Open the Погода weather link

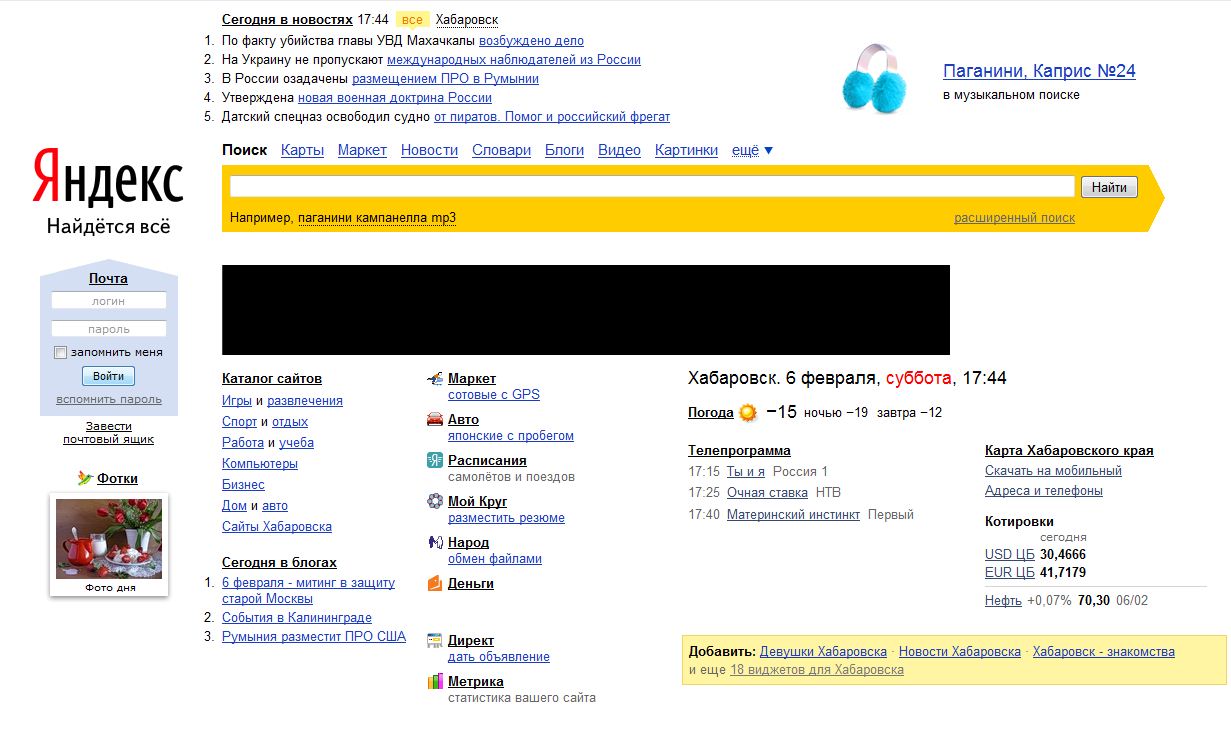coord(711,412)
